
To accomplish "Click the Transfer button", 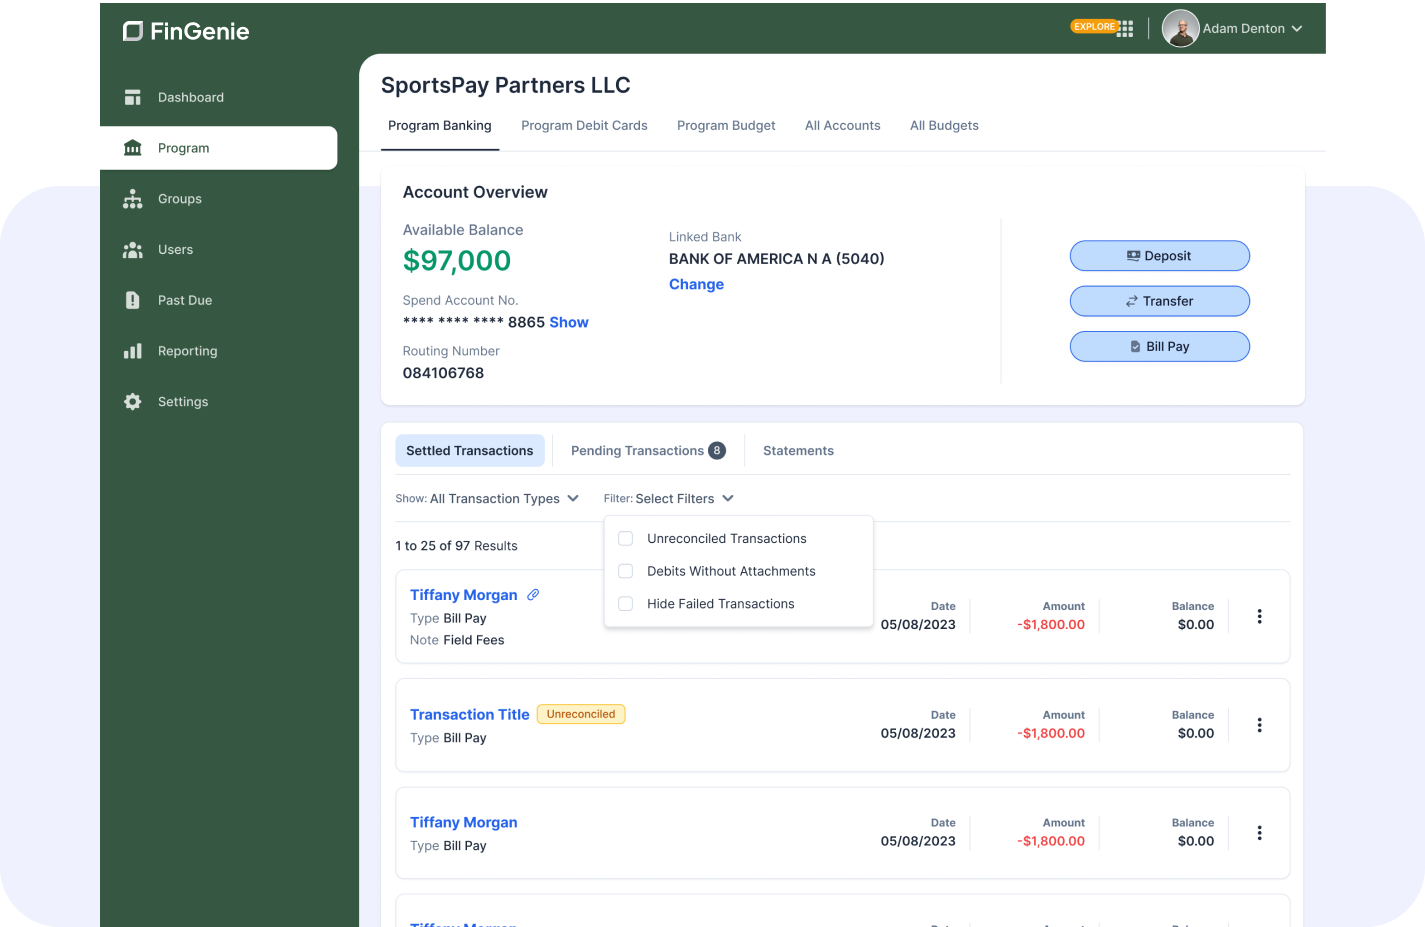I will click(x=1160, y=301).
